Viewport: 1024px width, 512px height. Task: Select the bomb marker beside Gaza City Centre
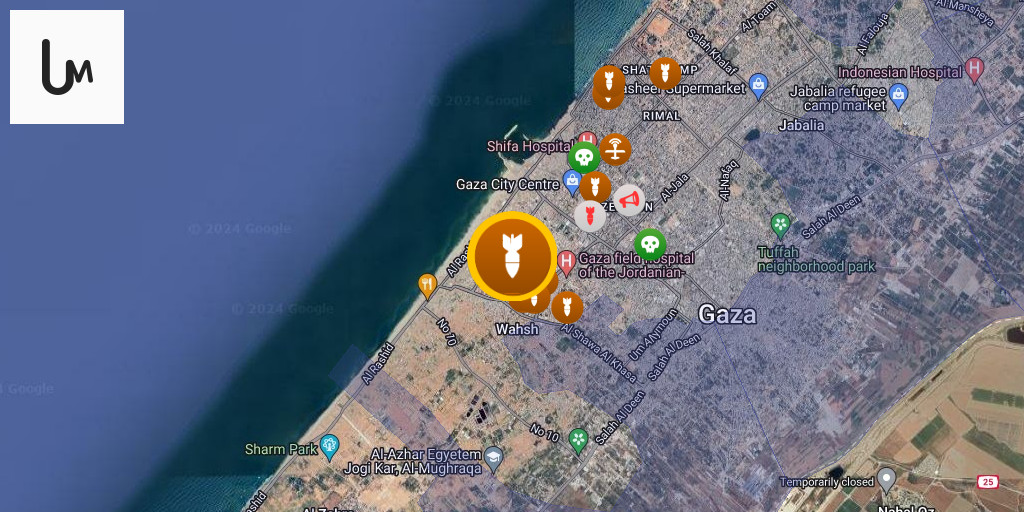pyautogui.click(x=595, y=187)
